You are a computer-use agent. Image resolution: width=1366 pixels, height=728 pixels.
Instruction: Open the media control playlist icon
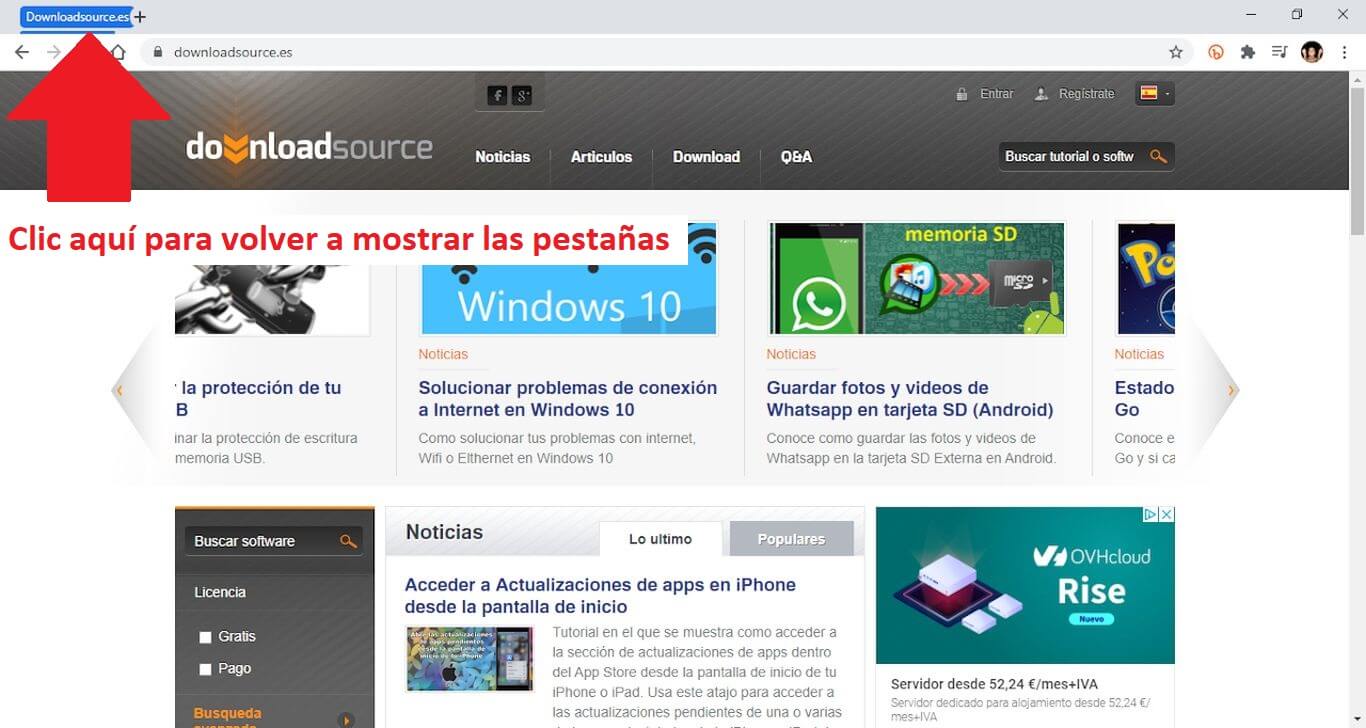pos(1279,52)
